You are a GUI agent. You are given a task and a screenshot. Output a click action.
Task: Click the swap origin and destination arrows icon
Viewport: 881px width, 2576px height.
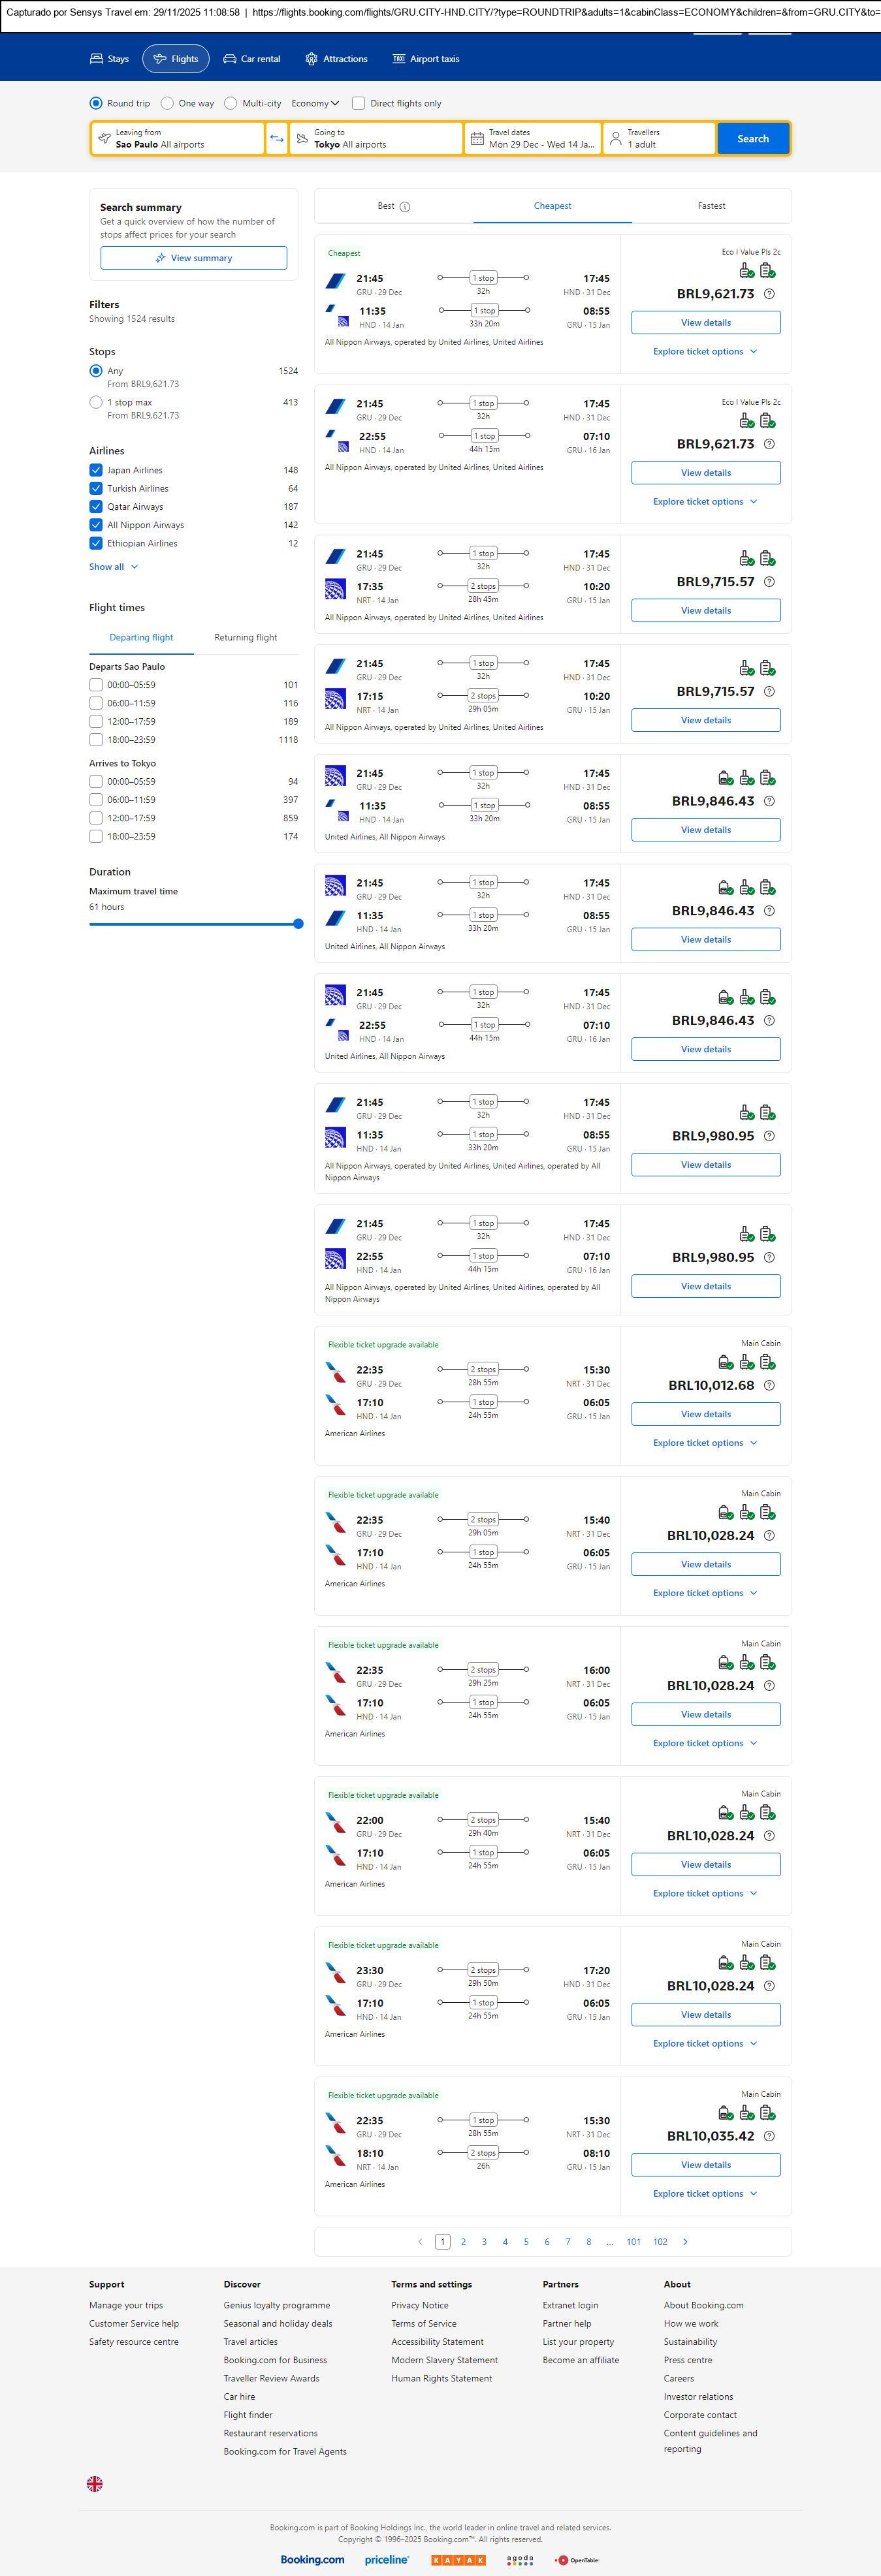tap(277, 139)
